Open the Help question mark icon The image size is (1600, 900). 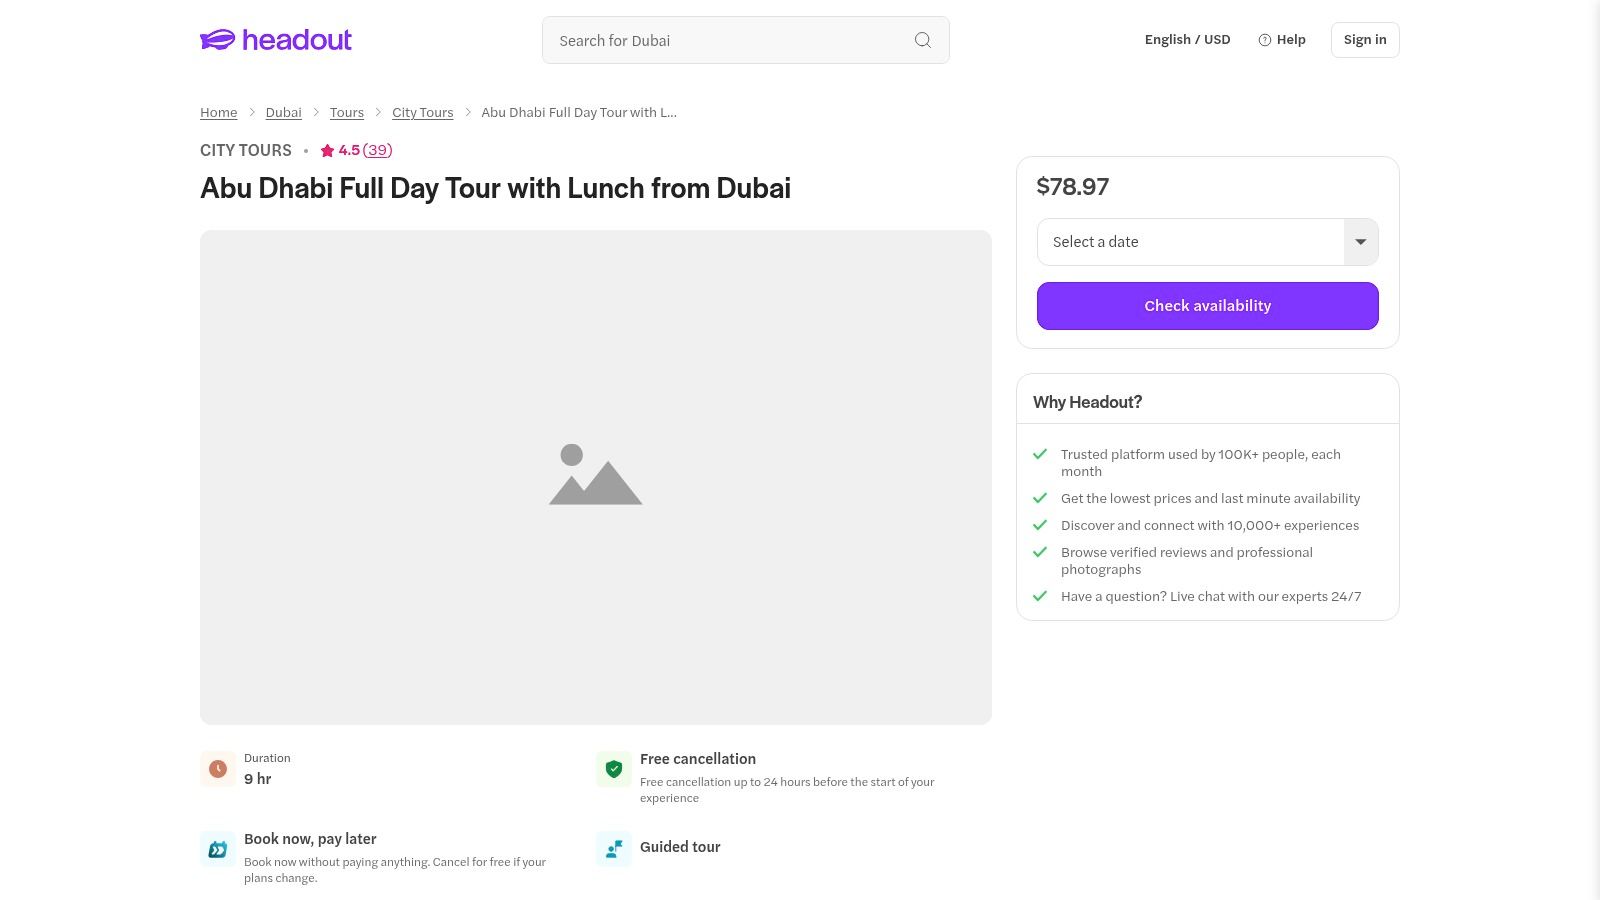[1266, 40]
